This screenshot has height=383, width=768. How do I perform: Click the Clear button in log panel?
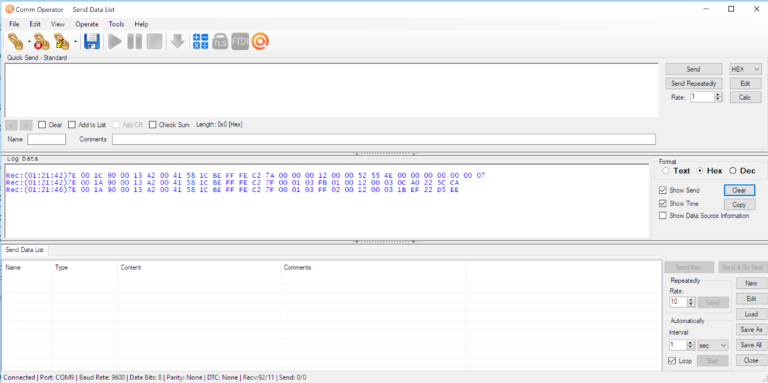tap(739, 190)
